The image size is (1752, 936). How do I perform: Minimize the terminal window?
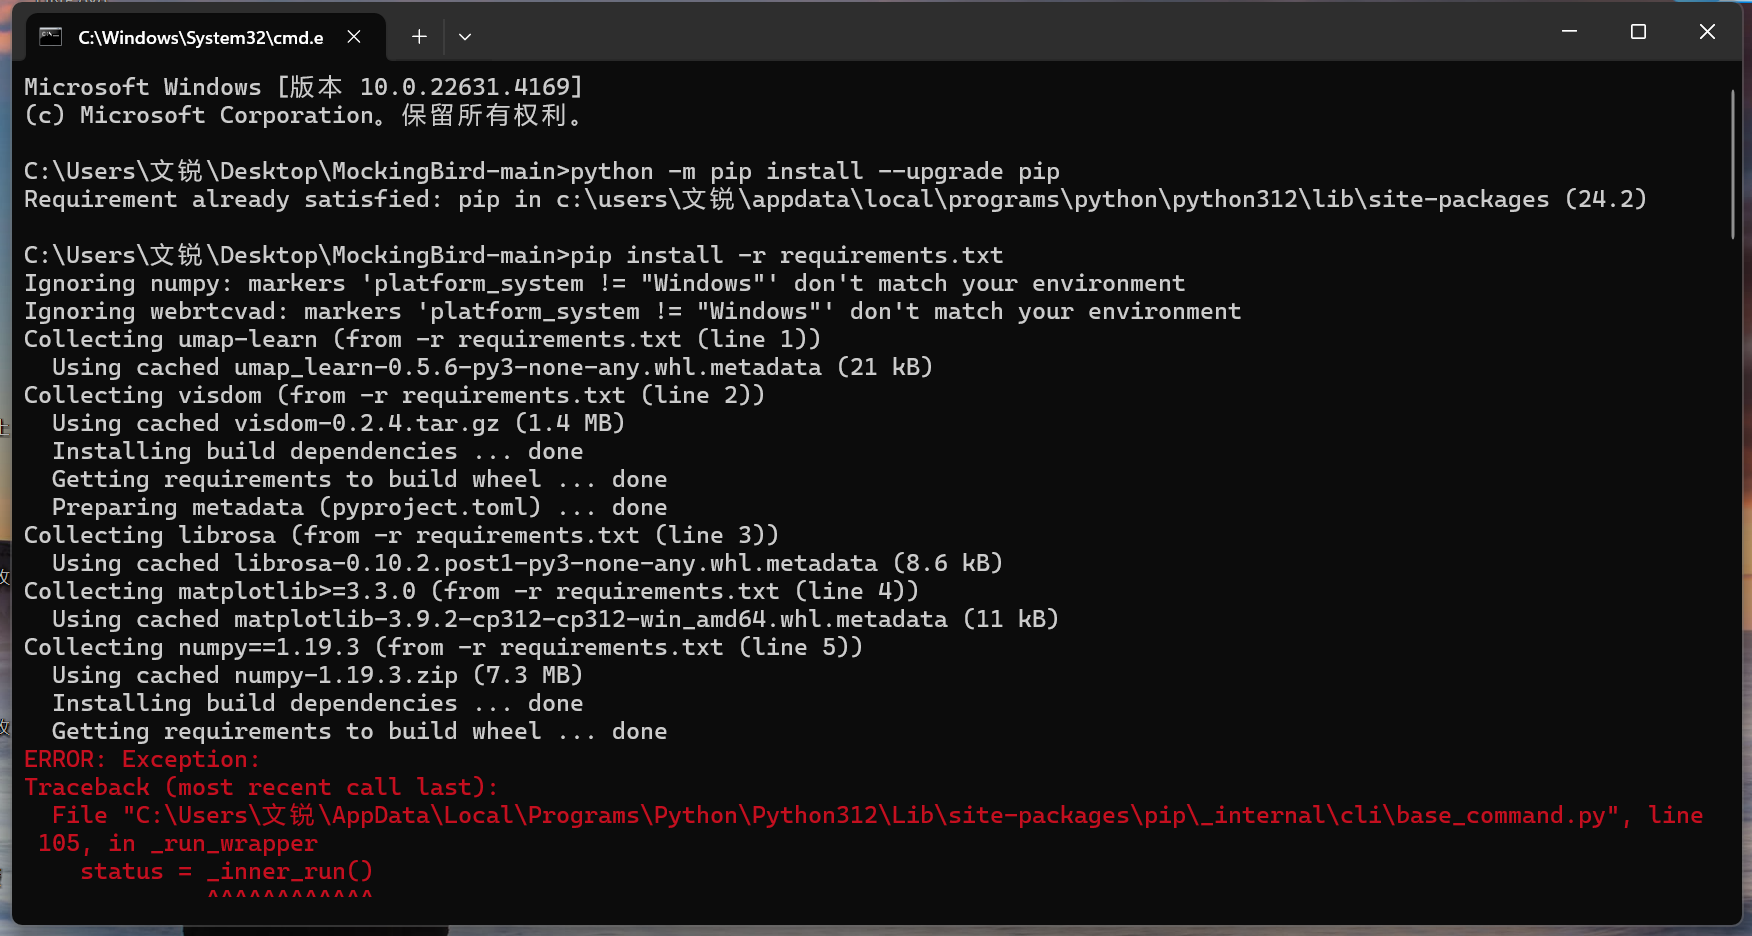(x=1569, y=32)
